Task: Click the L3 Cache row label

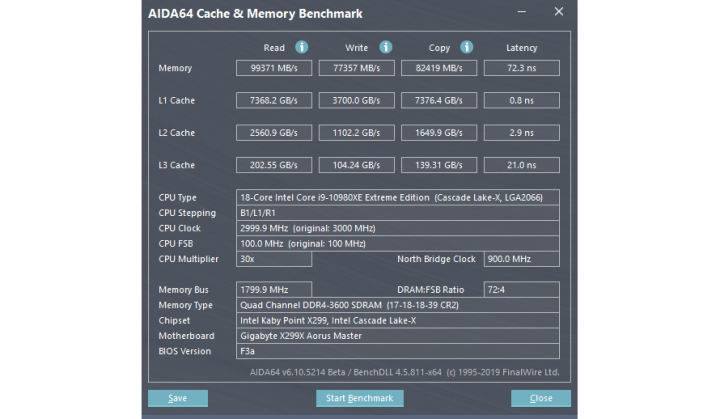Action: [176, 165]
